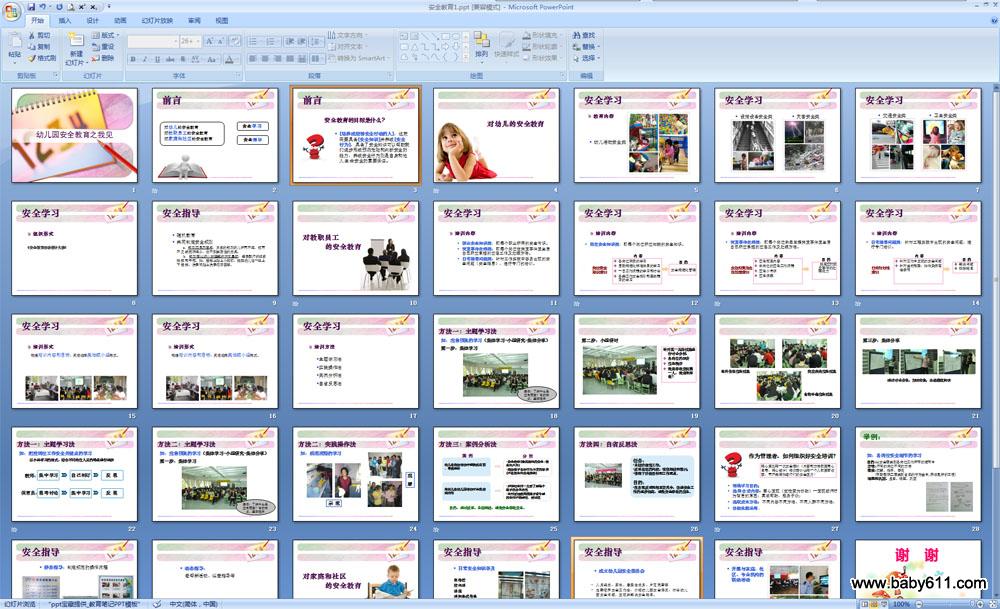1000x609 pixels.
Task: Click bullet list icon in paragraph group
Action: click(x=254, y=41)
